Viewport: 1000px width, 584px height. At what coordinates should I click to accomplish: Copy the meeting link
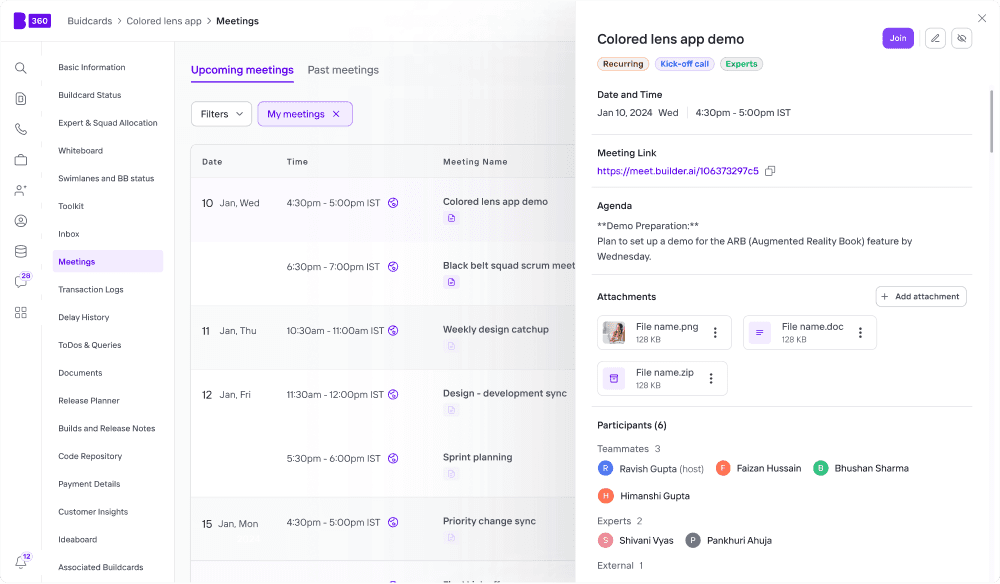[x=770, y=171]
